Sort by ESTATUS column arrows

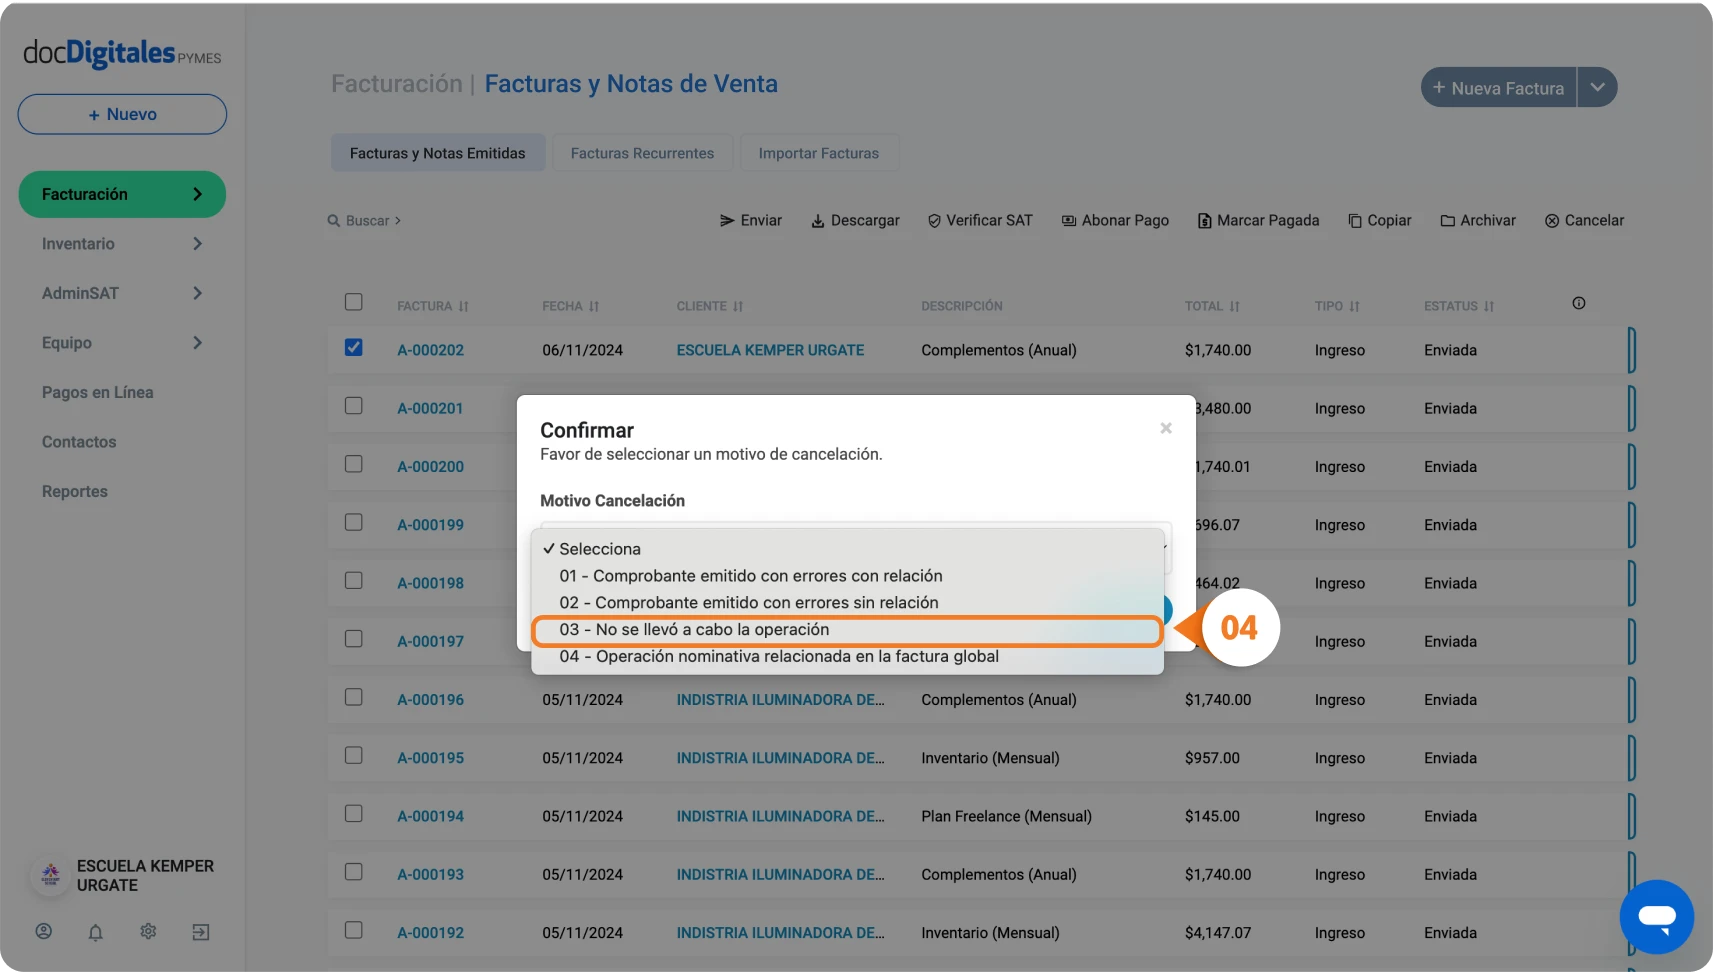coord(1489,307)
